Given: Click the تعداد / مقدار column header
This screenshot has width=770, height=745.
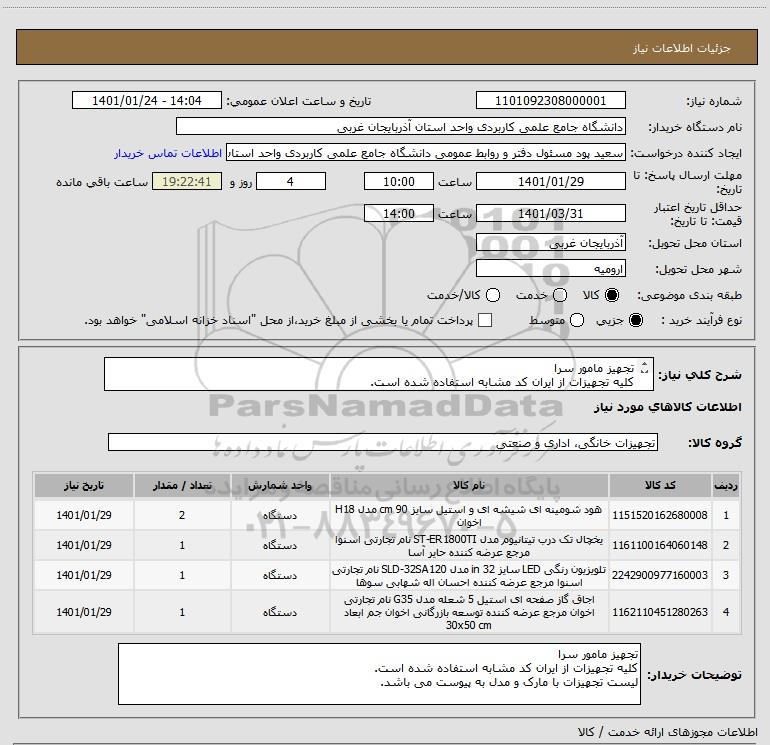Looking at the screenshot, I should (x=182, y=485).
